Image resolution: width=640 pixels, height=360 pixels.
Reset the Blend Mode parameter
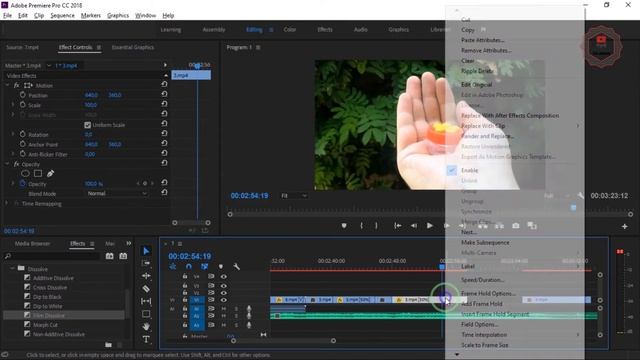click(164, 192)
